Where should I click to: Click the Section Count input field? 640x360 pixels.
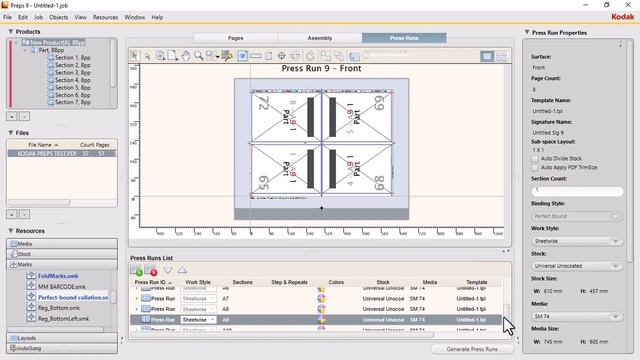577,191
